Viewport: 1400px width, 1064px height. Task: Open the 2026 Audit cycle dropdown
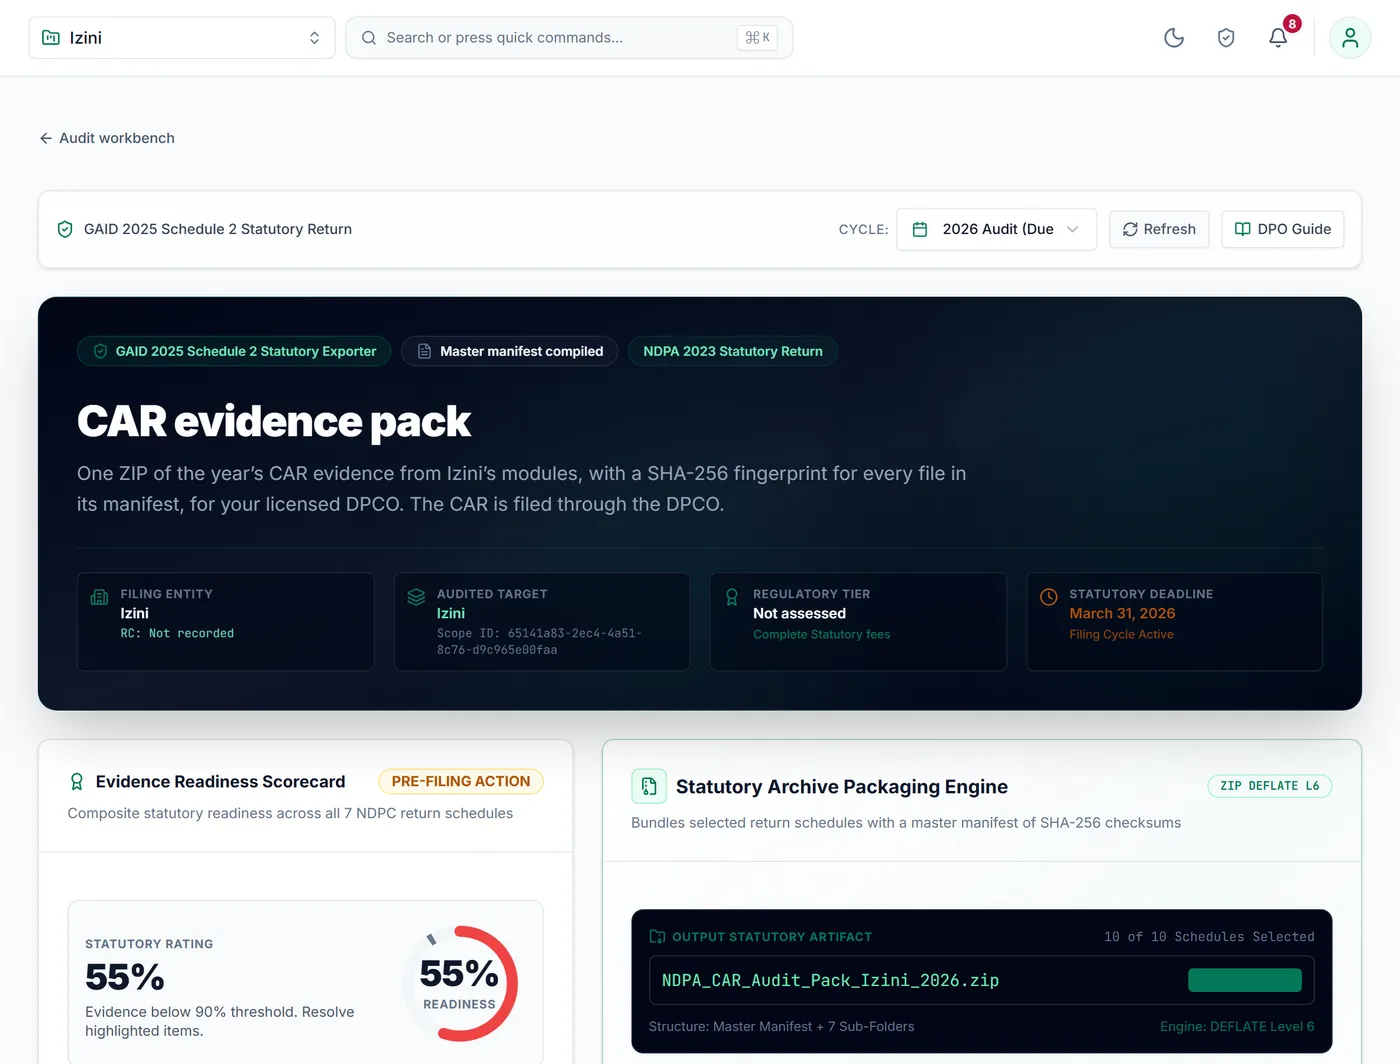(x=997, y=229)
